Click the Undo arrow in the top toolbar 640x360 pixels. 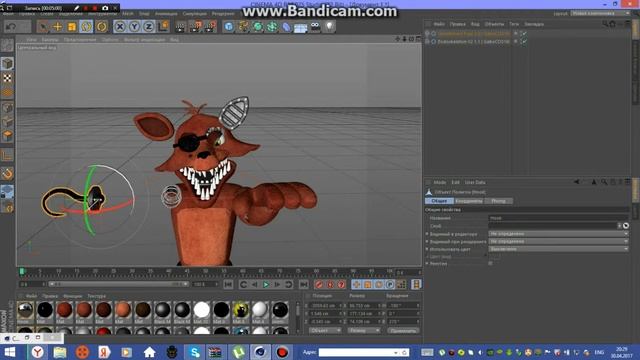click(12, 27)
